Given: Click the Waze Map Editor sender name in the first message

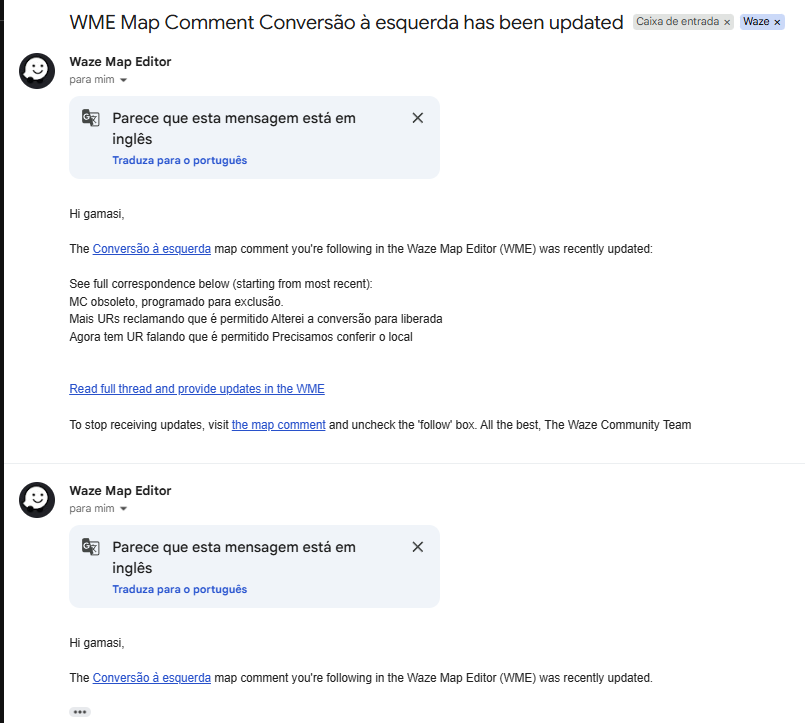Looking at the screenshot, I should click(x=120, y=62).
